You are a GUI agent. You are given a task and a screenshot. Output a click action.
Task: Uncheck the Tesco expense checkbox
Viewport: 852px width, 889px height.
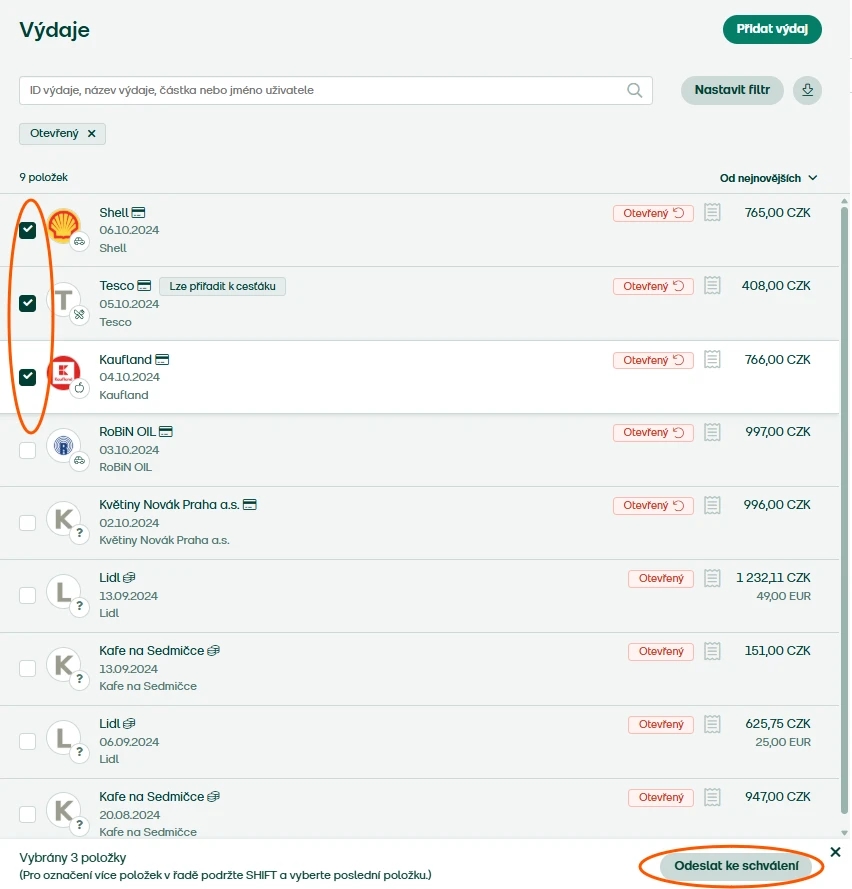click(x=27, y=303)
